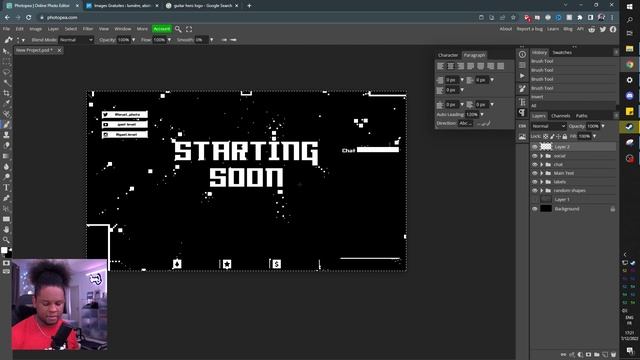This screenshot has height=360, width=640.
Task: Hide the chat folder layer
Action: pos(535,164)
